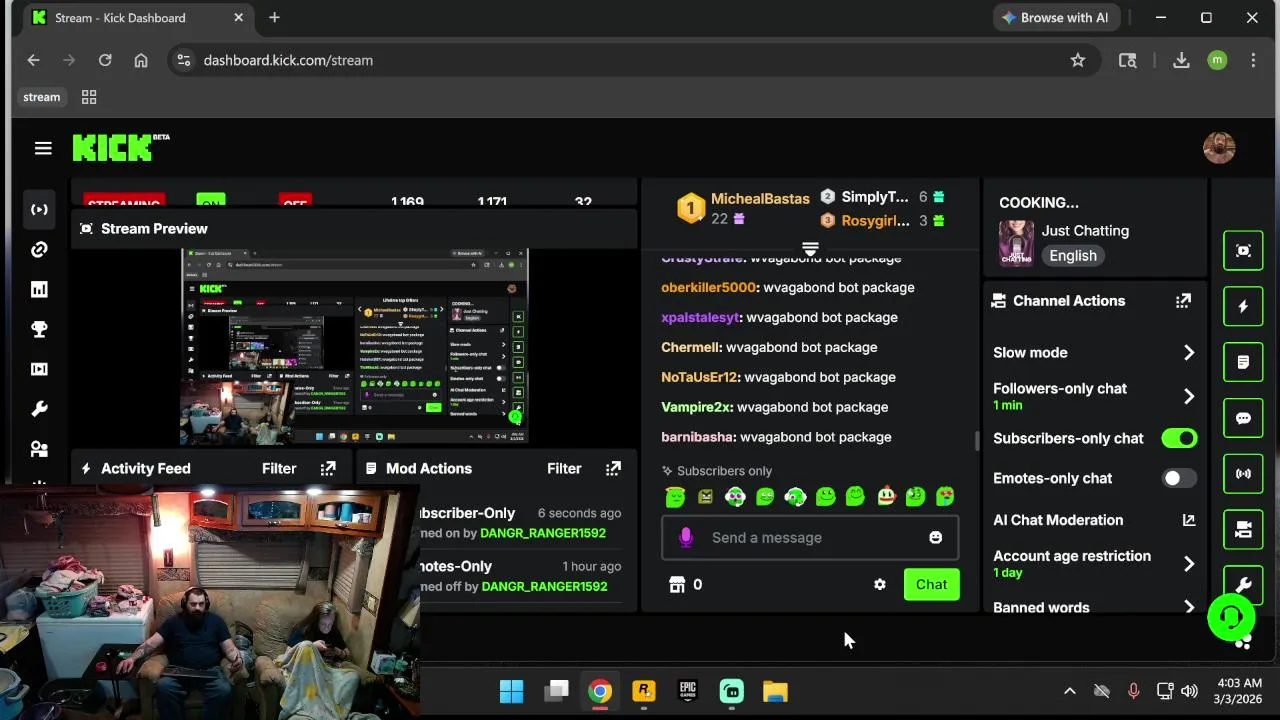Send message with Chat button

pos(931,585)
